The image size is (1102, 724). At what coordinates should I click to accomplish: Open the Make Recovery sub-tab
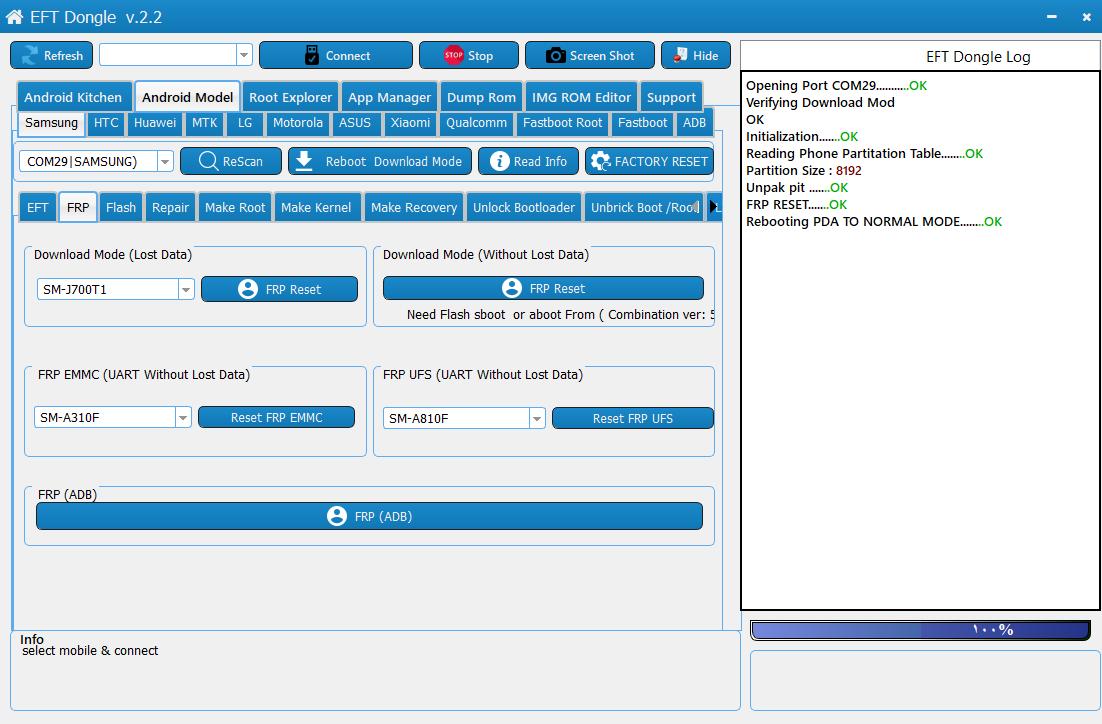point(414,207)
